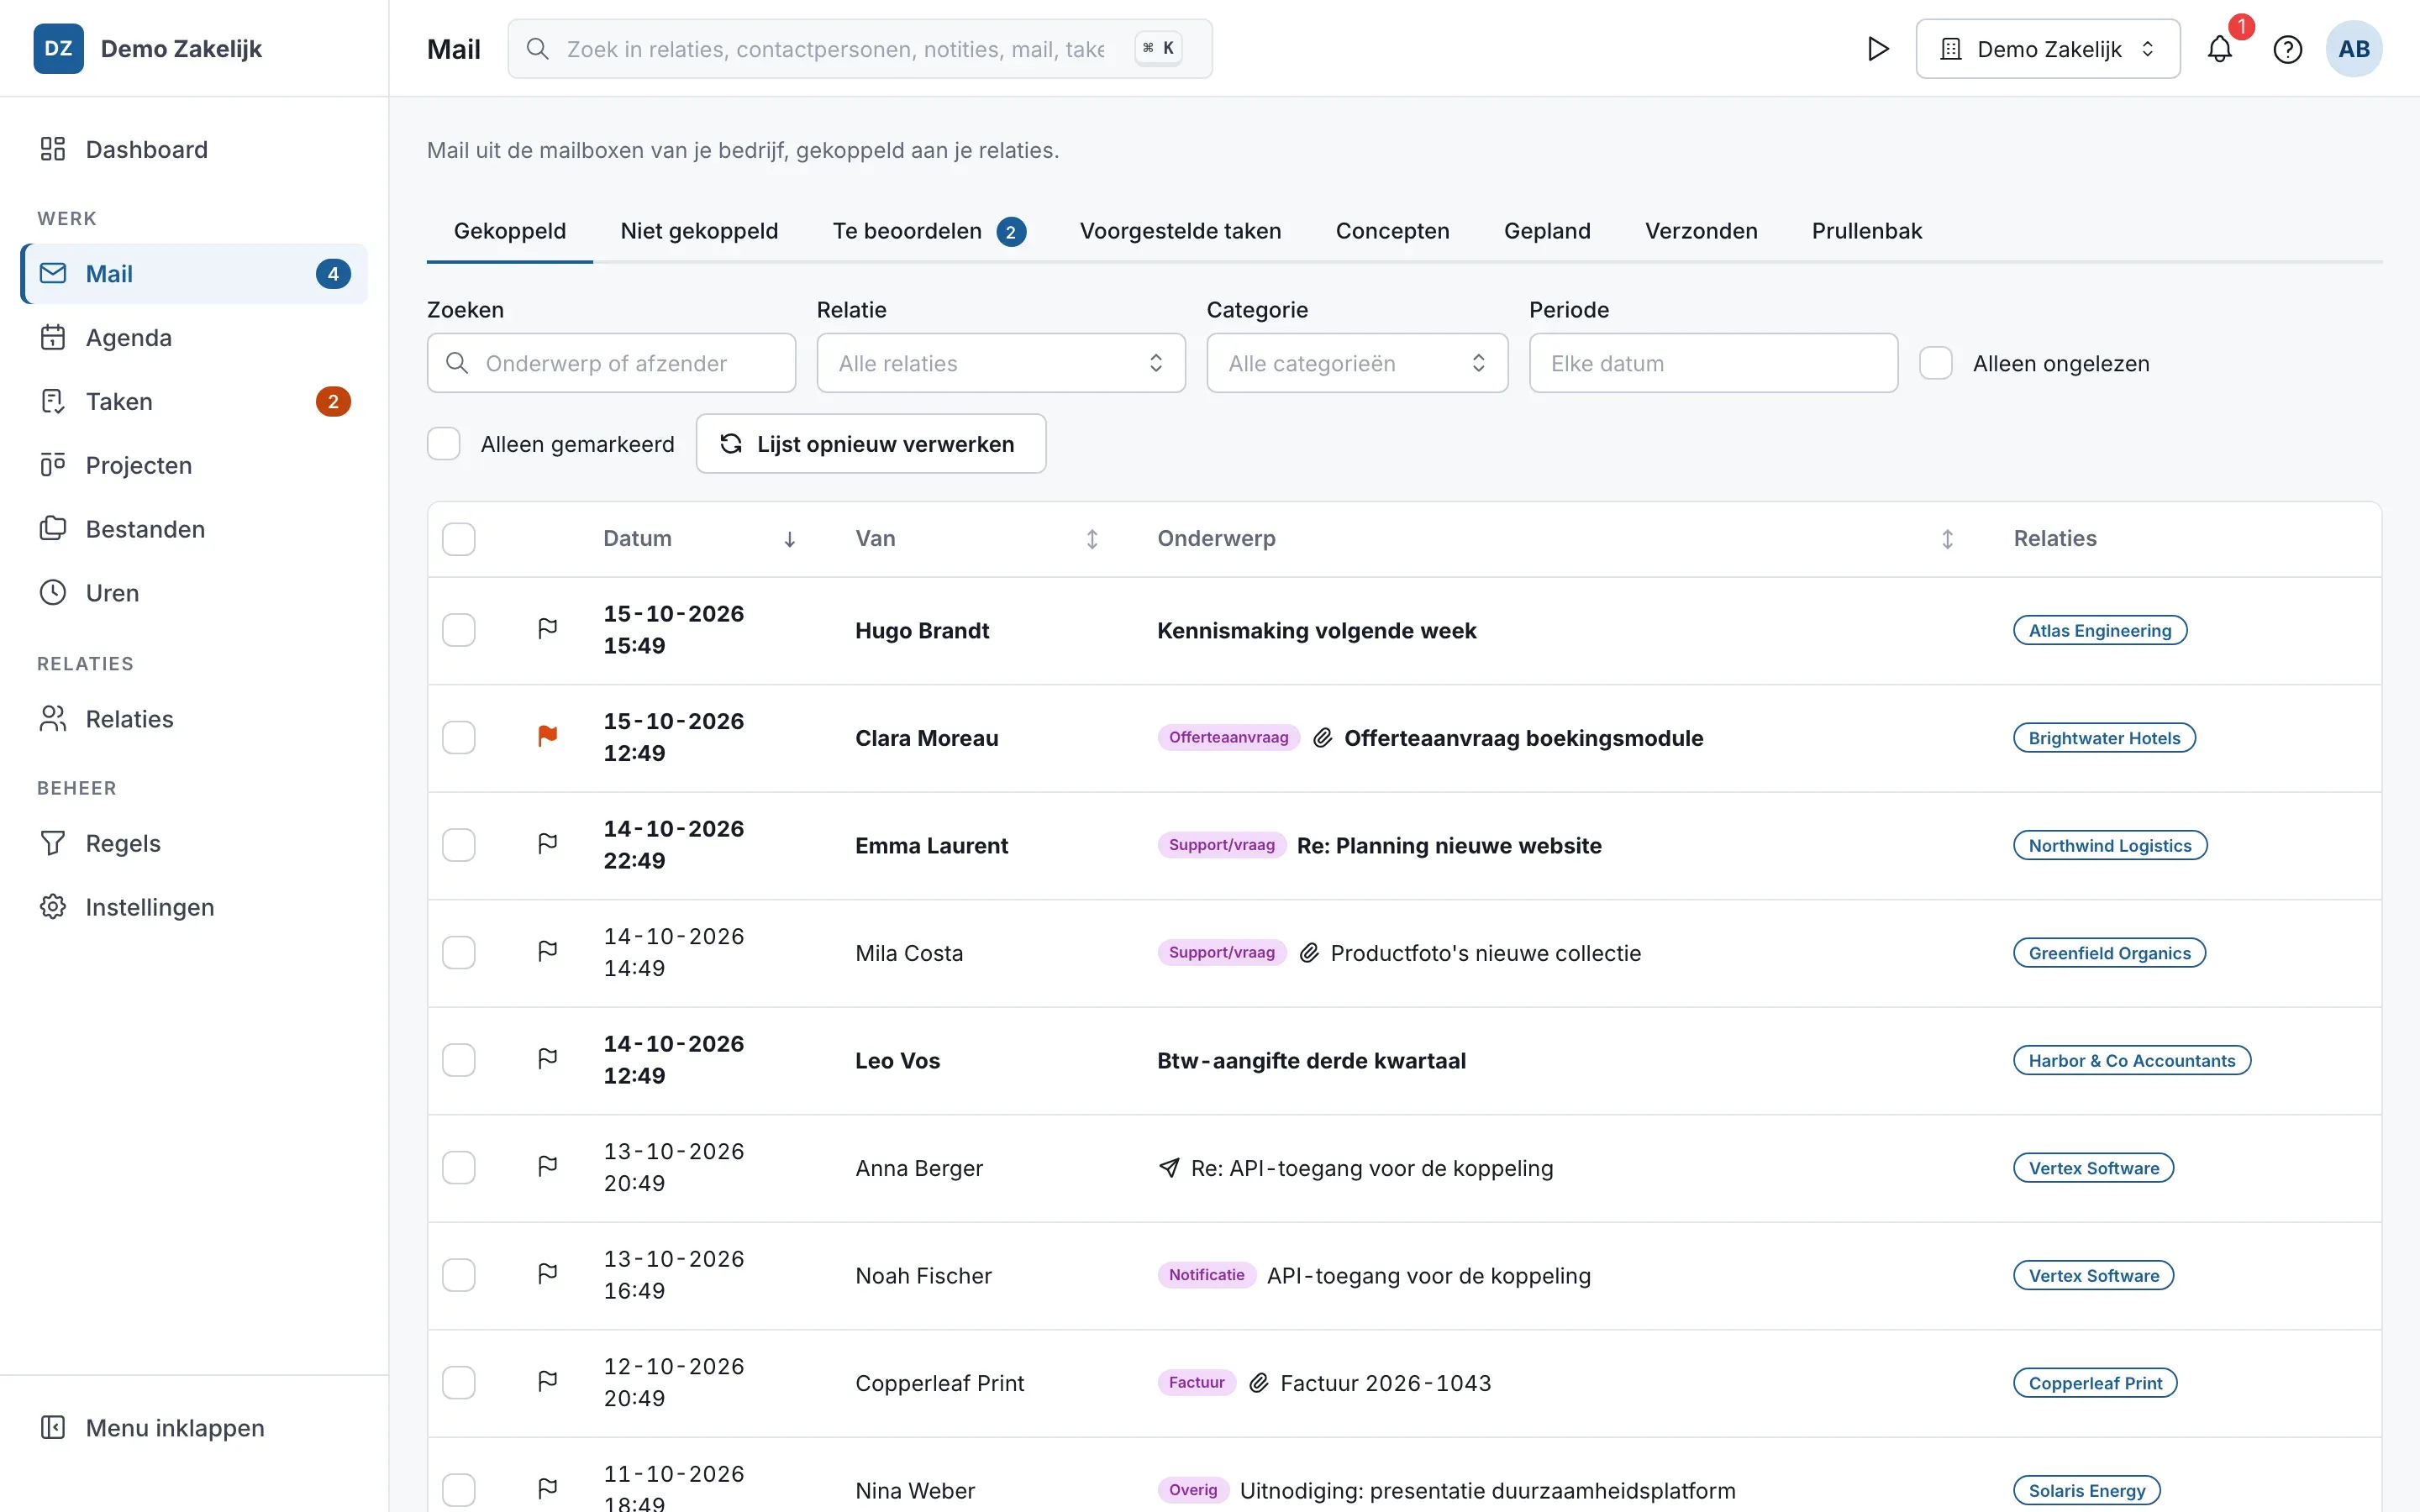Open the Alle categorieën dropdown
Image resolution: width=2420 pixels, height=1512 pixels.
pyautogui.click(x=1357, y=363)
